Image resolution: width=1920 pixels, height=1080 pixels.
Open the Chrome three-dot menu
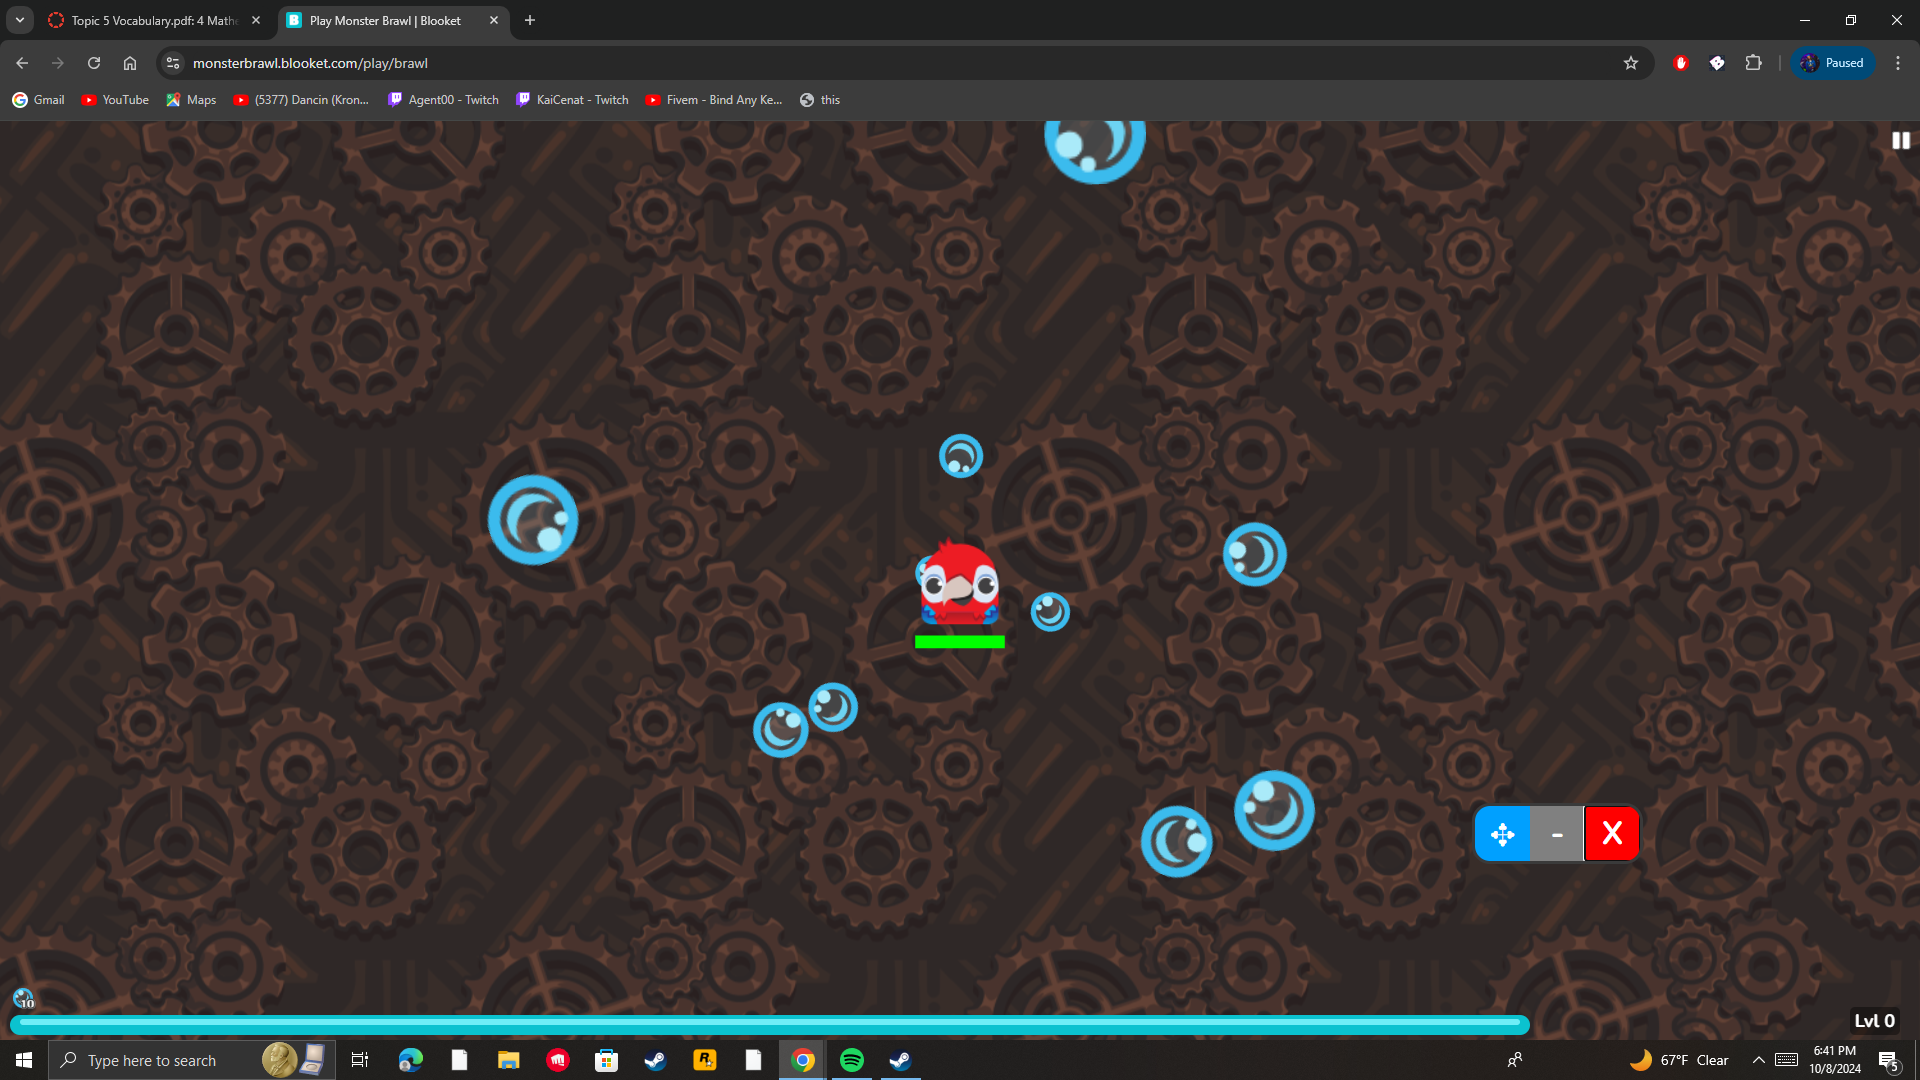tap(1897, 63)
